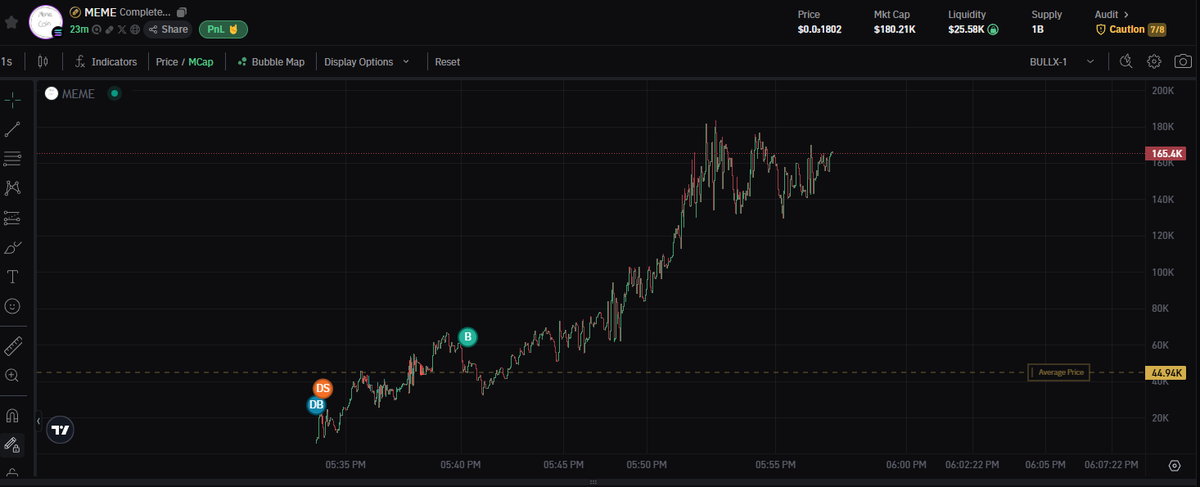The image size is (1200, 487).
Task: Select the crosshair cursor tool
Action: point(13,99)
